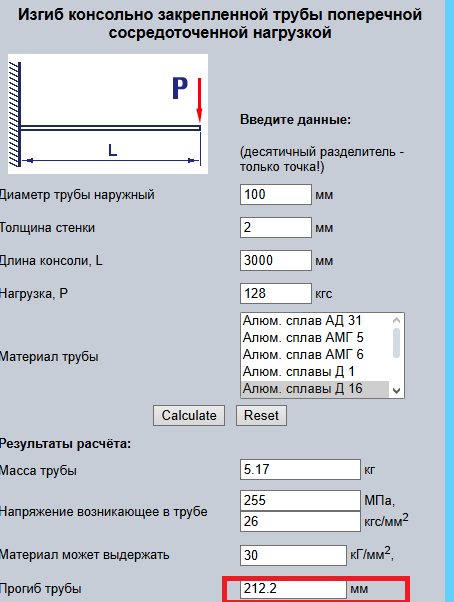
Task: Select Алюм. сплавы Д 16 option
Action: pyautogui.click(x=315, y=389)
